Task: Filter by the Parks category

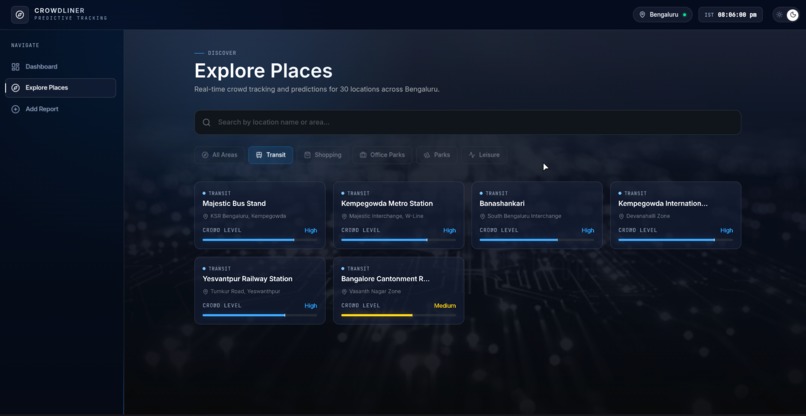Action: point(436,155)
